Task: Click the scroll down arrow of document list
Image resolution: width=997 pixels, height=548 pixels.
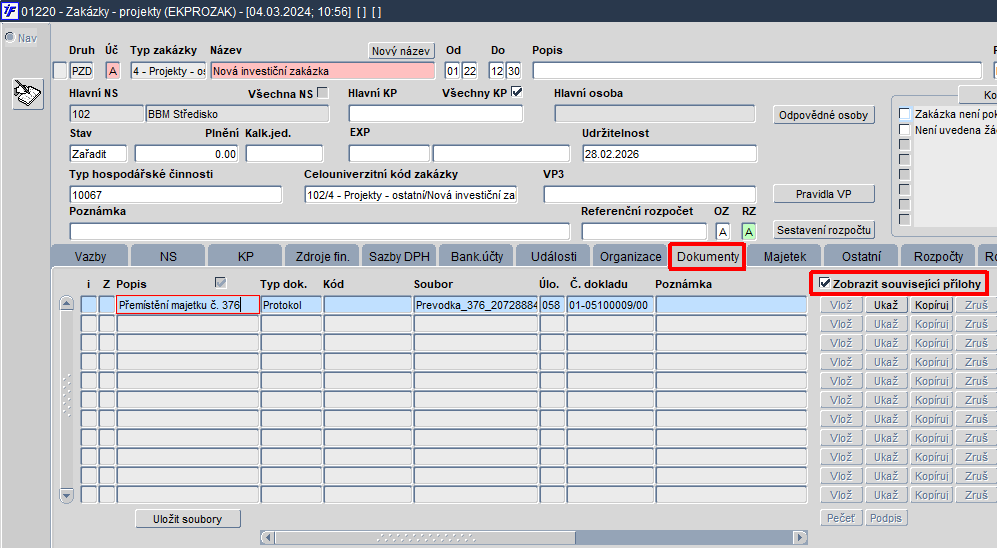Action: 66,495
